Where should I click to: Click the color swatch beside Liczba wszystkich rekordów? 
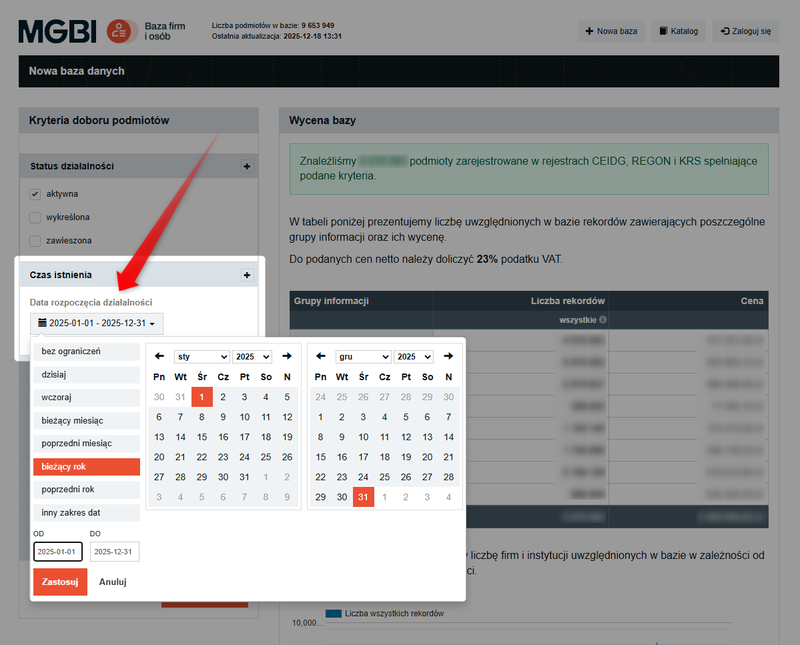(x=334, y=614)
